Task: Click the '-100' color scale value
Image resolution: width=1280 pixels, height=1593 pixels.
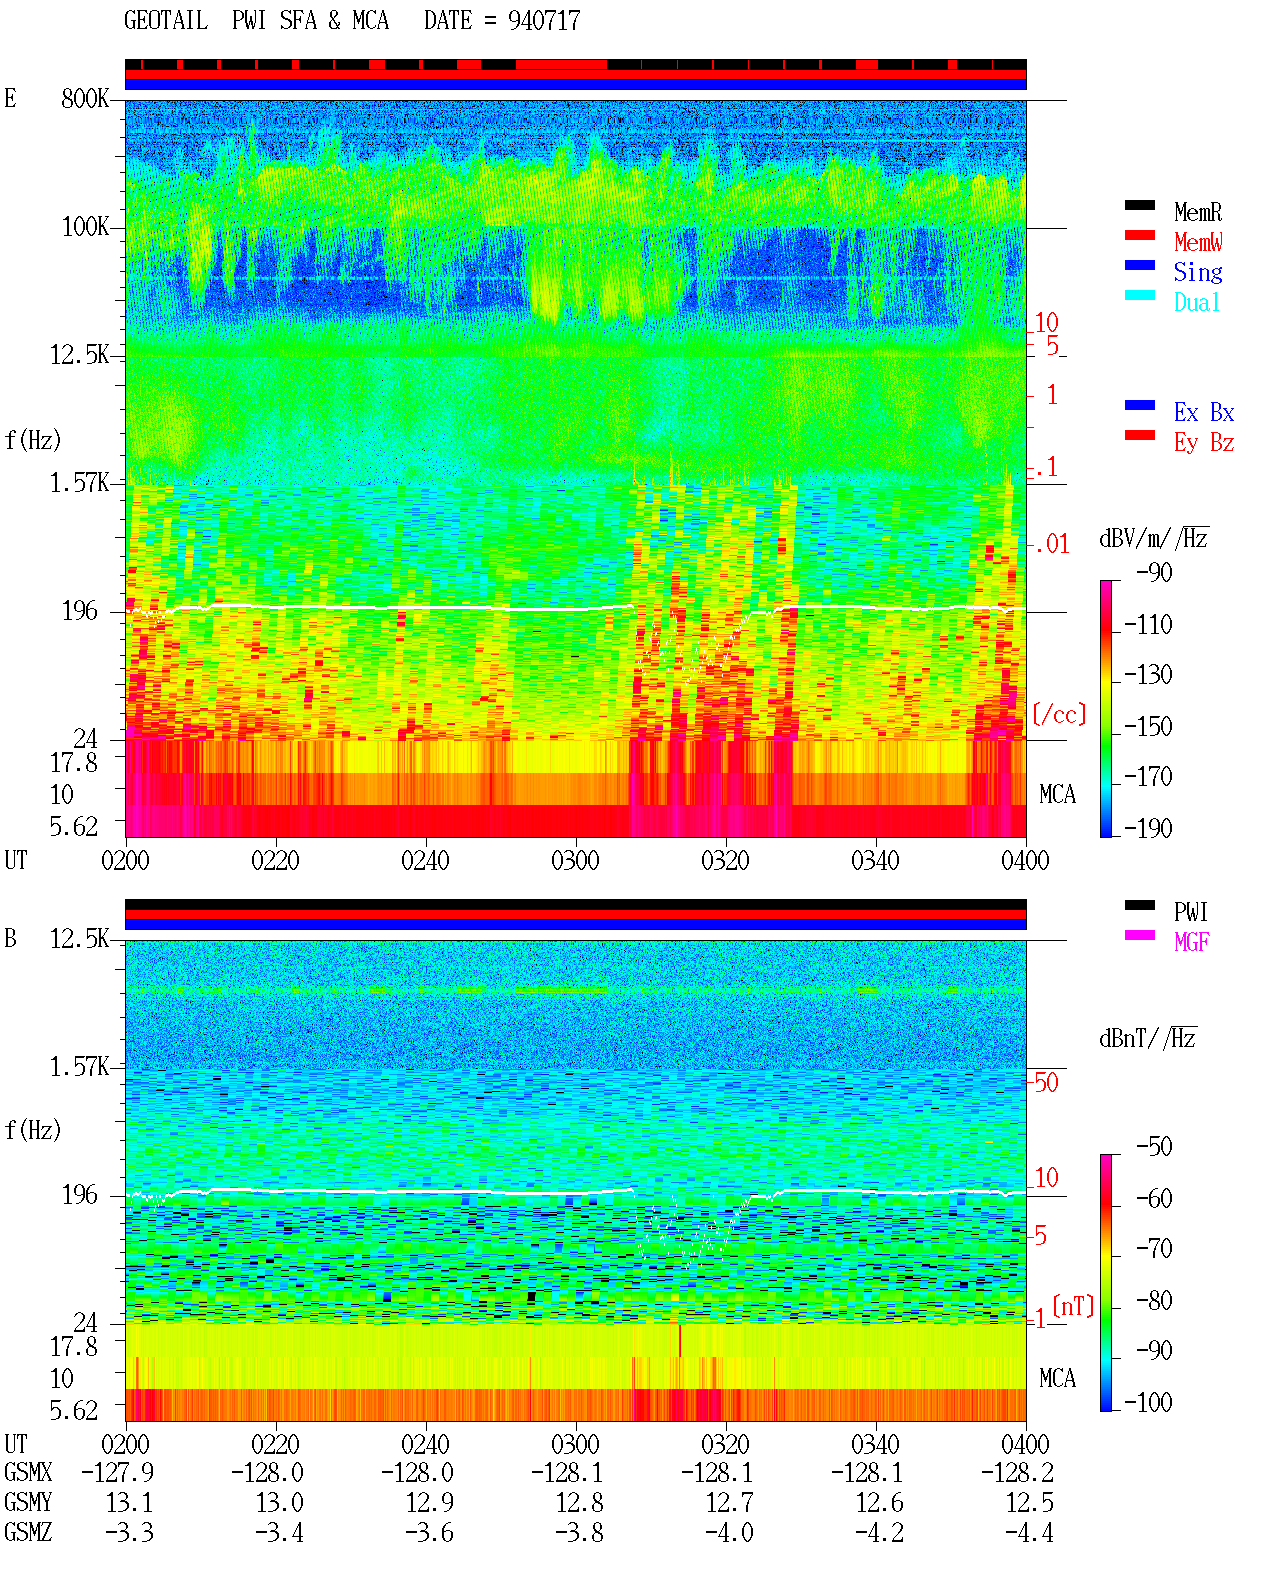Action: [x=1148, y=1402]
